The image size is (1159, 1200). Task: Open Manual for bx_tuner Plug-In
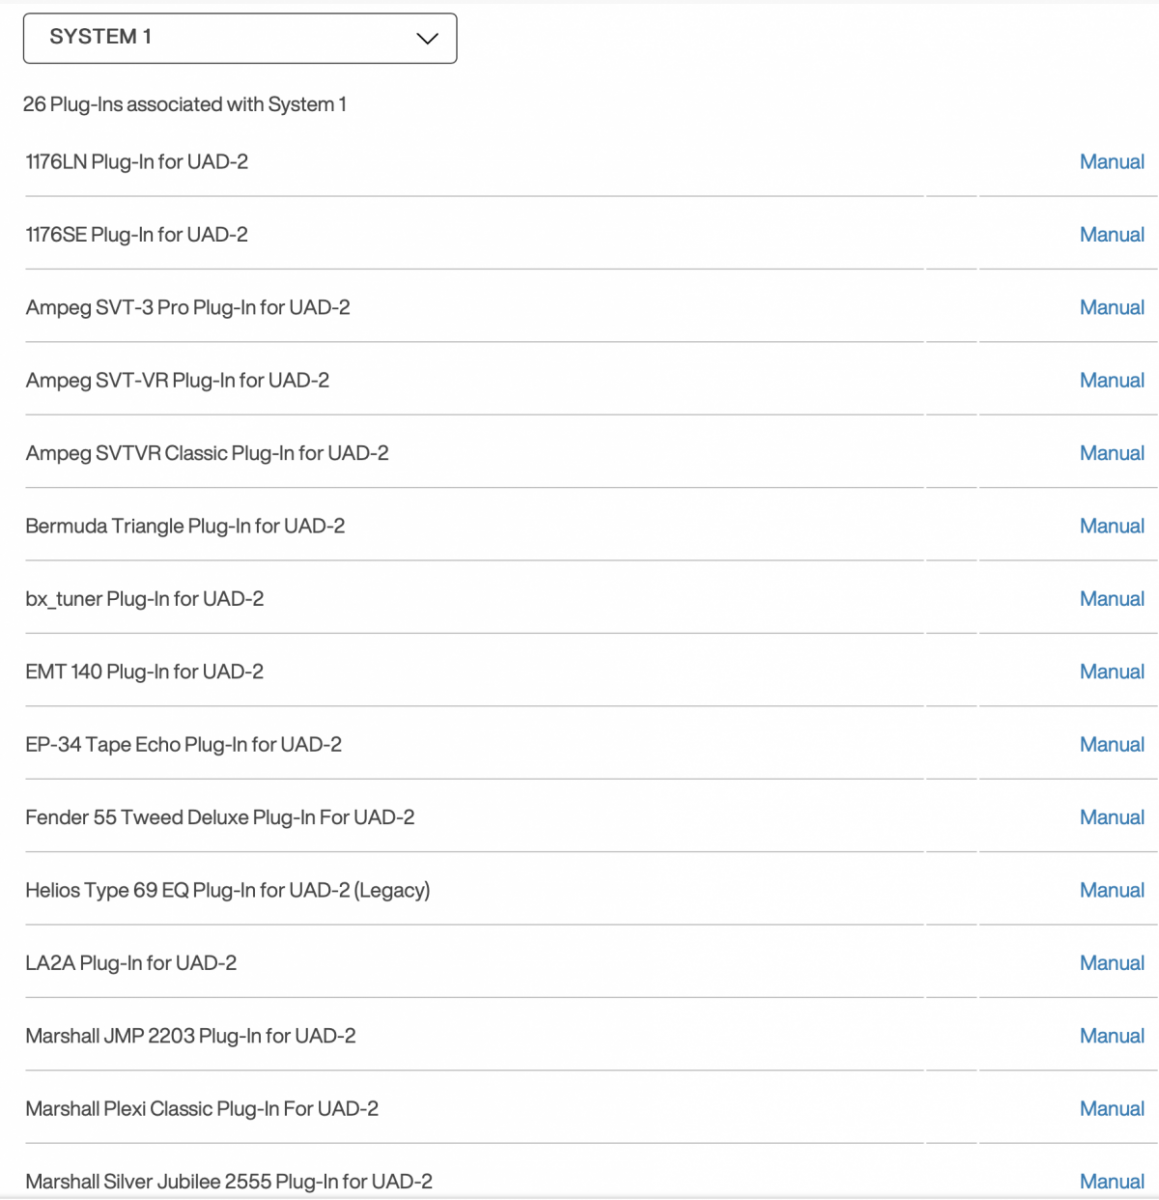1111,599
